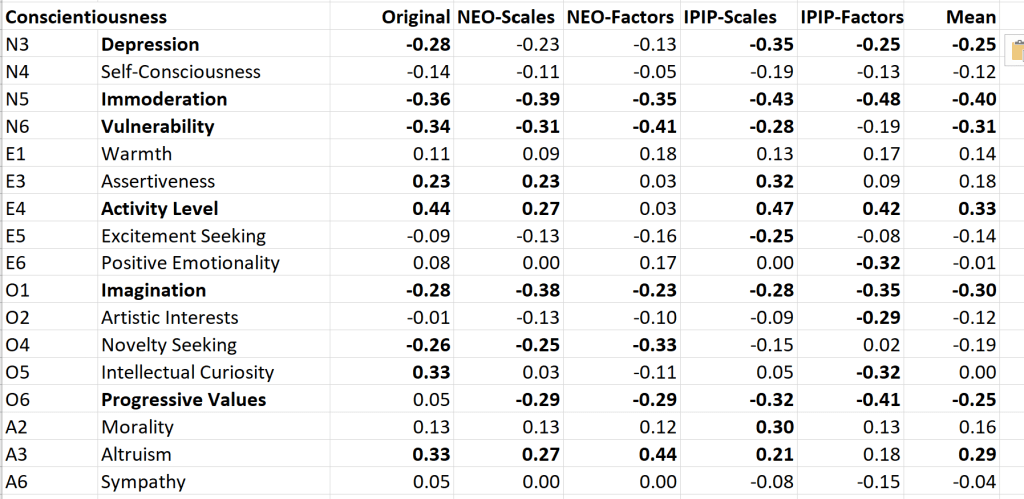Viewport: 1024px width, 499px height.
Task: Select the Positive Emotionality cell
Action: click(190, 263)
